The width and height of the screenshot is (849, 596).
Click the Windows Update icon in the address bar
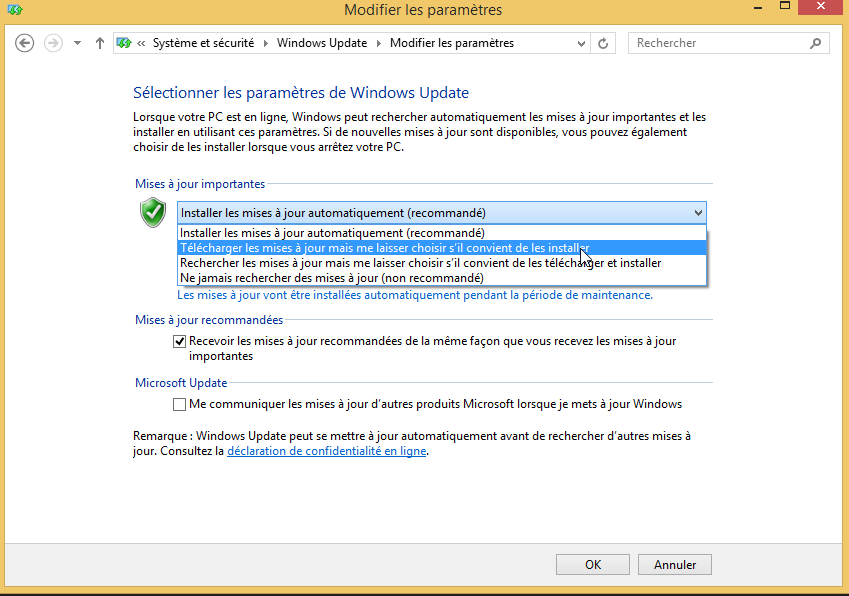124,43
